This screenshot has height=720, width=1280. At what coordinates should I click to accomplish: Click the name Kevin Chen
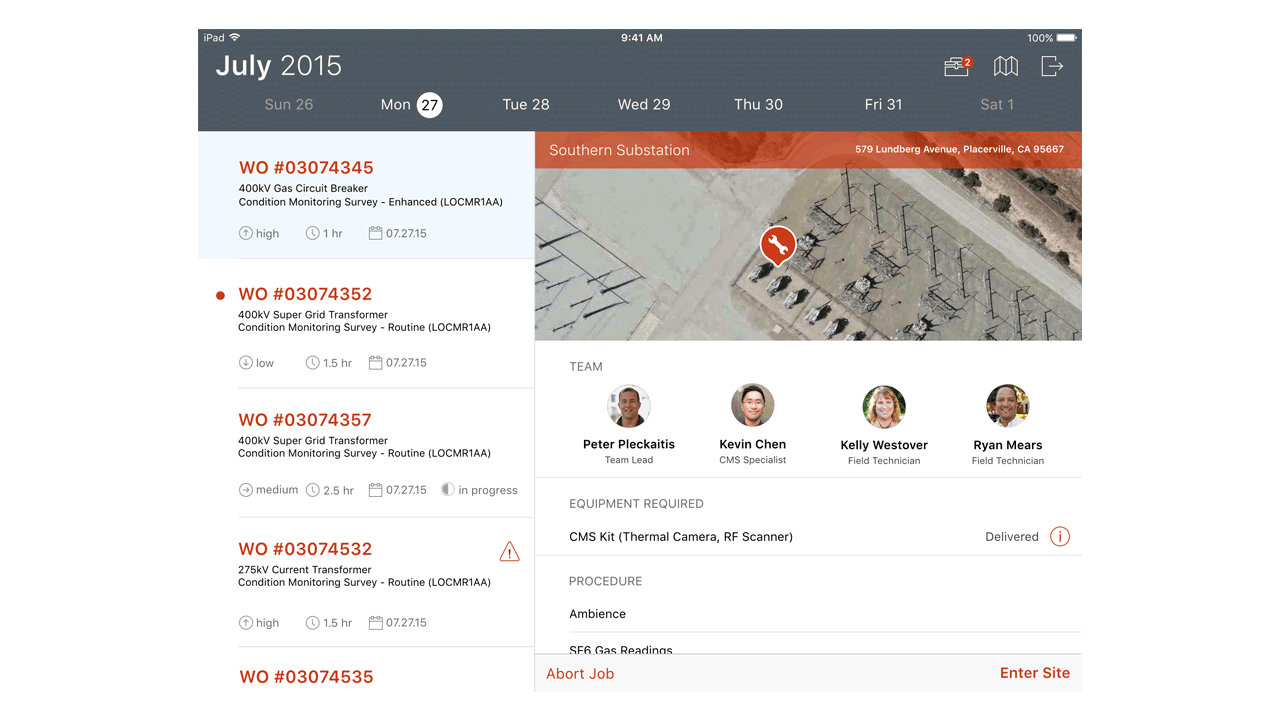(x=752, y=444)
